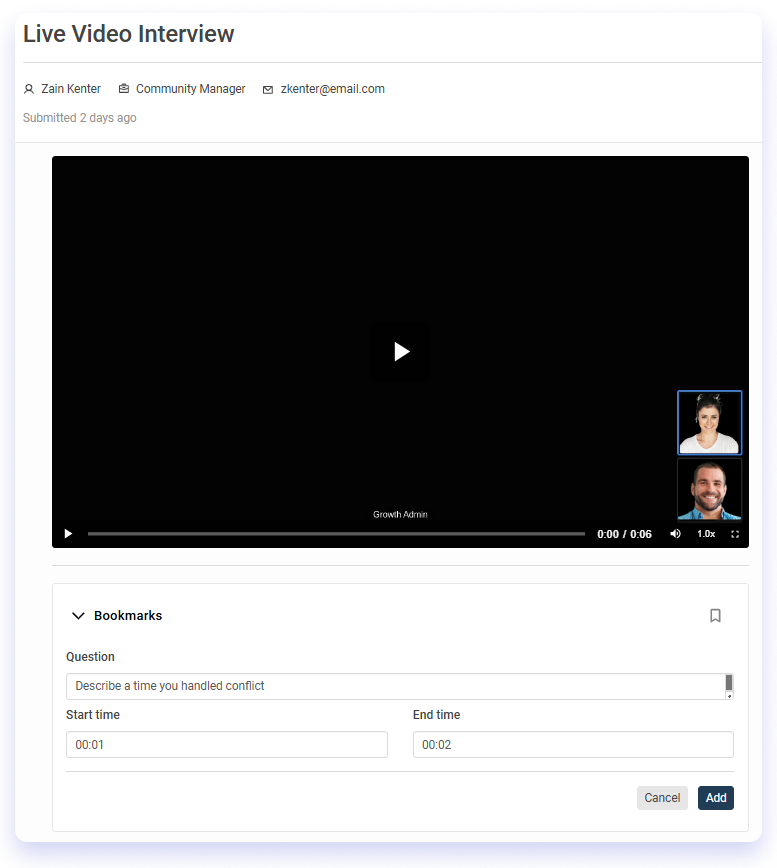777x868 pixels.
Task: Click the person icon beside Zain Kenter
Action: click(x=29, y=89)
